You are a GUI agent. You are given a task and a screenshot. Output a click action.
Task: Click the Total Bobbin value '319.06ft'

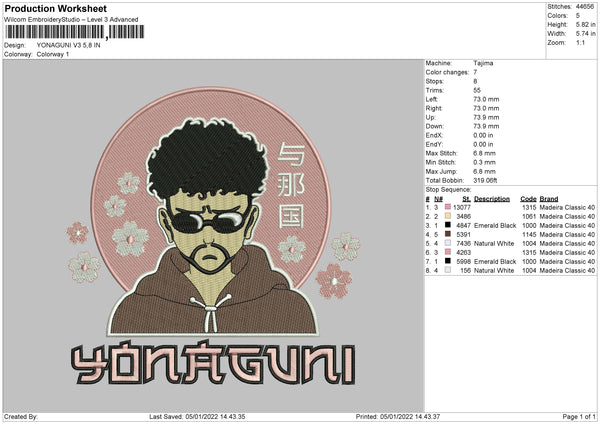485,180
